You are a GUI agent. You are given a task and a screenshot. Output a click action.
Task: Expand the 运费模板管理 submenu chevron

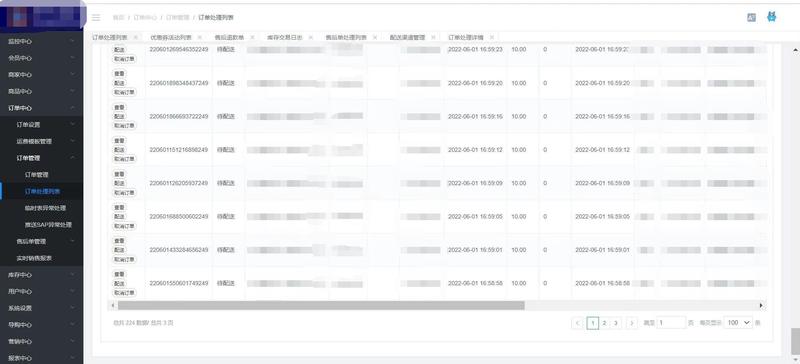point(72,141)
